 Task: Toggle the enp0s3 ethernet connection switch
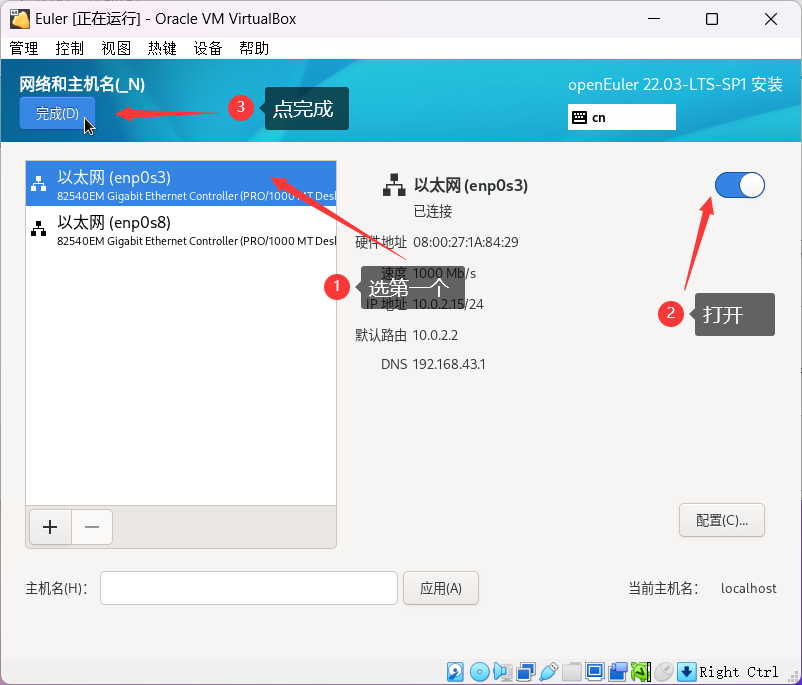point(739,185)
